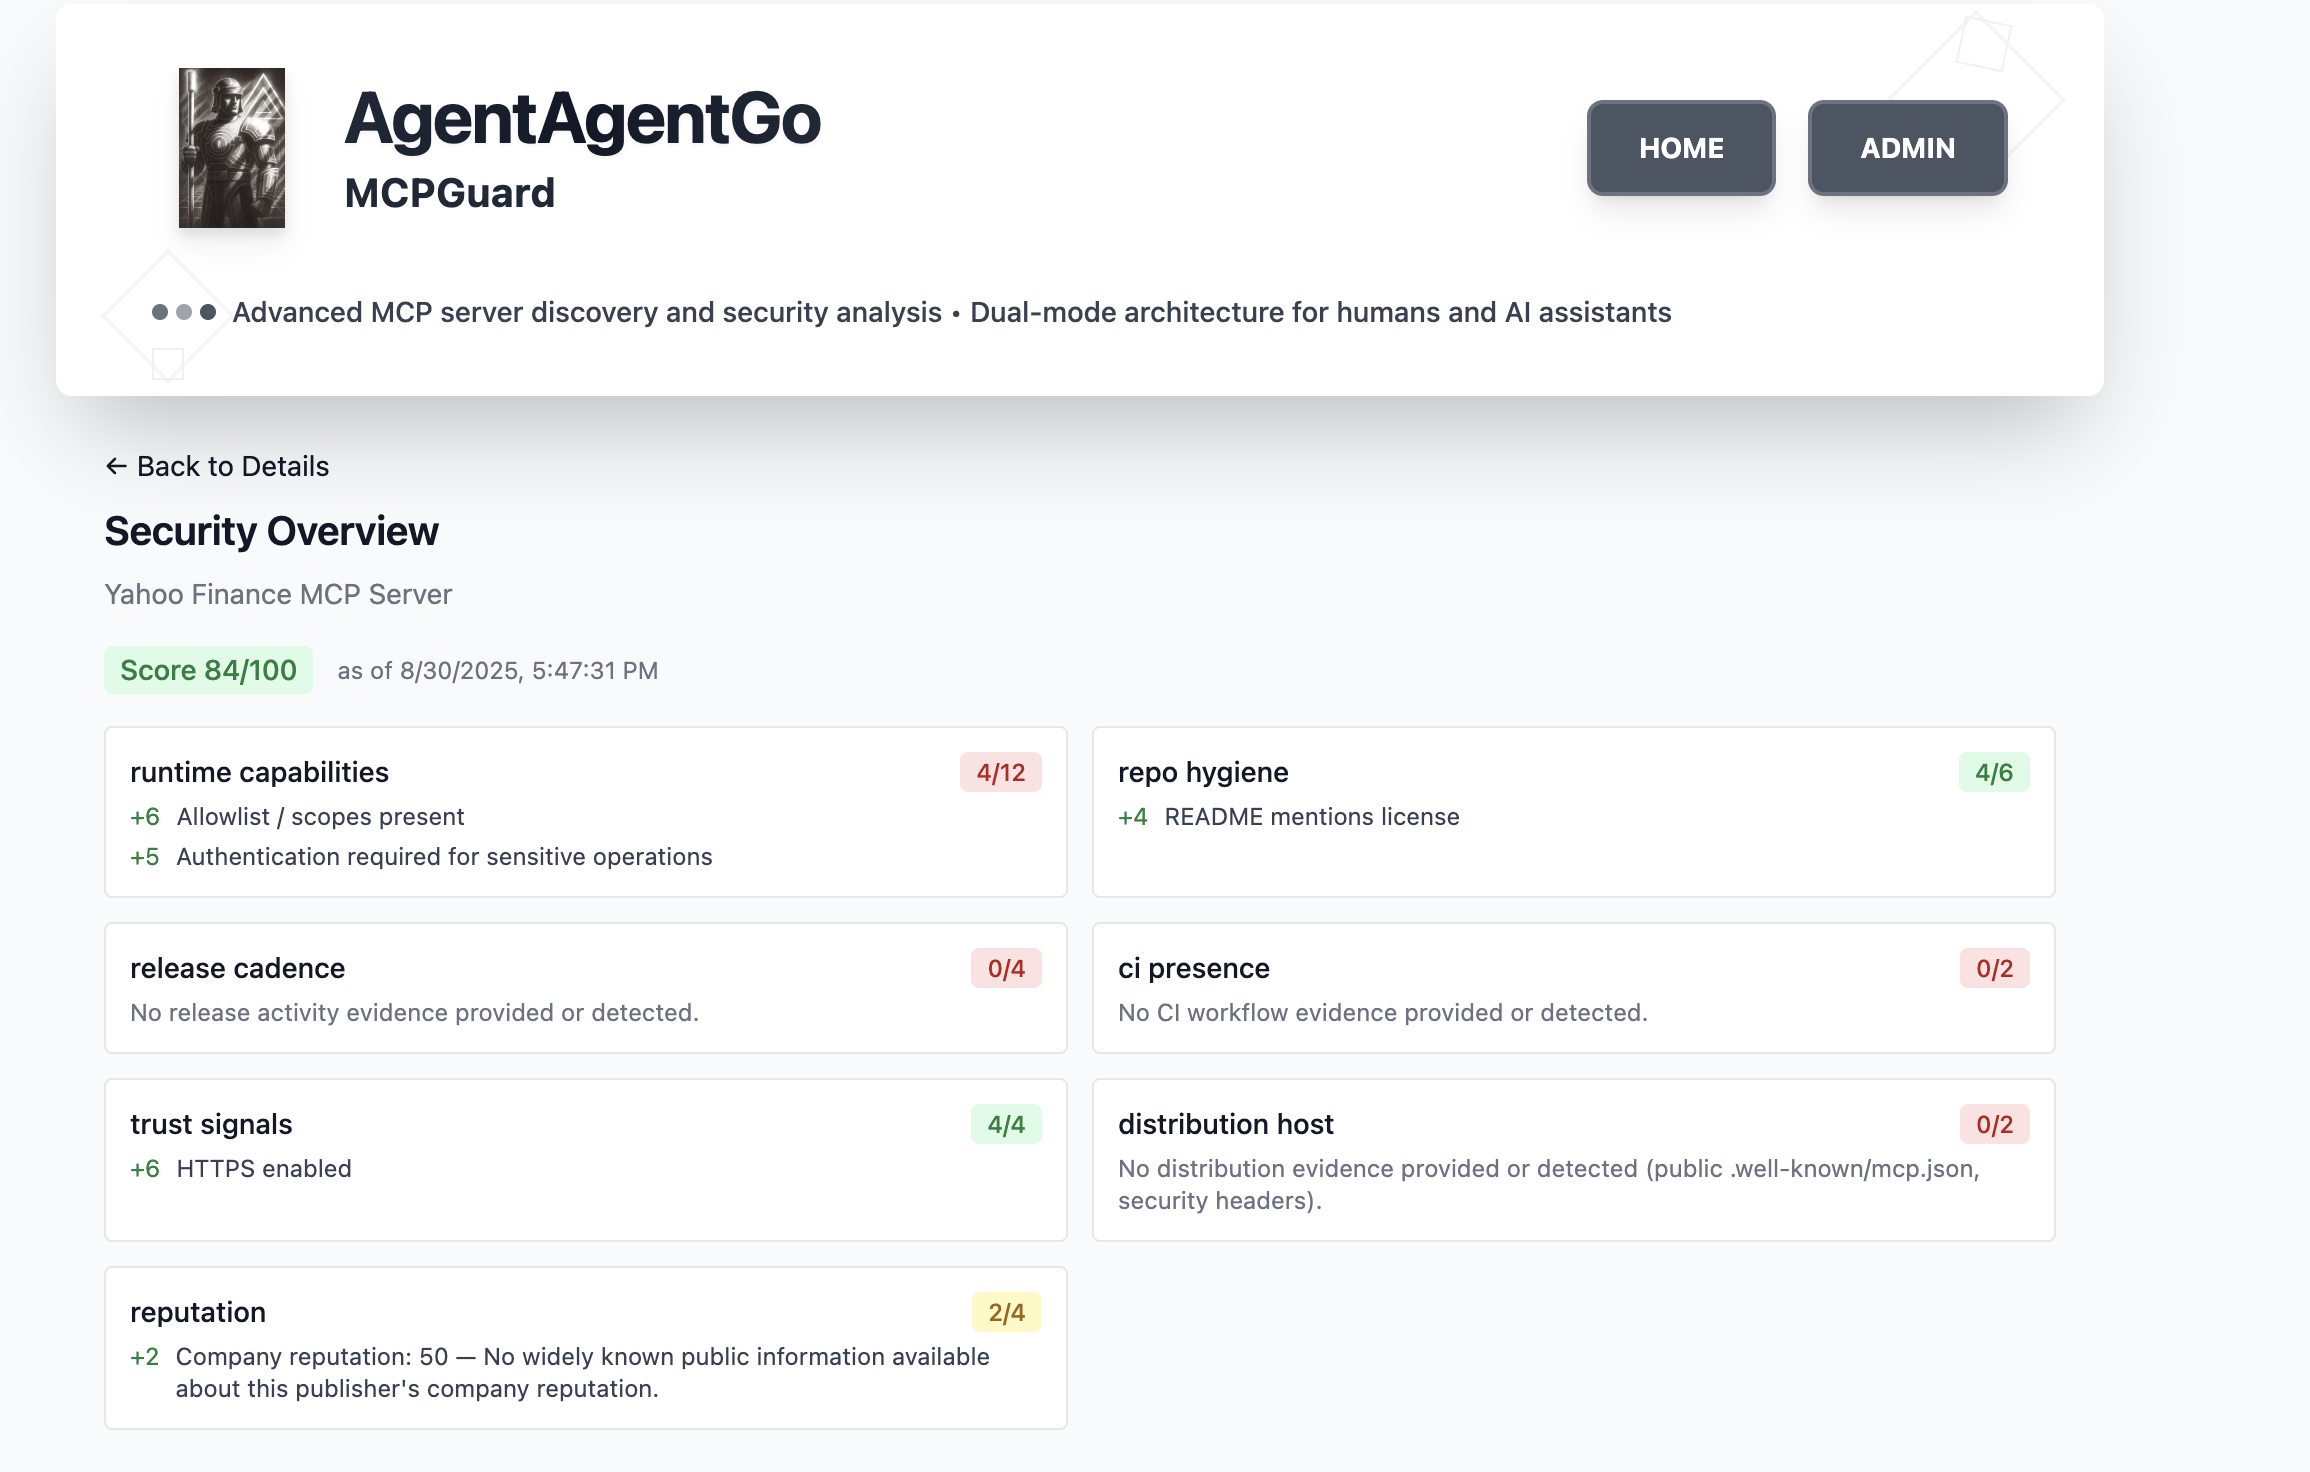2310x1472 pixels.
Task: Click the three-dot loading indicator icon
Action: point(183,312)
